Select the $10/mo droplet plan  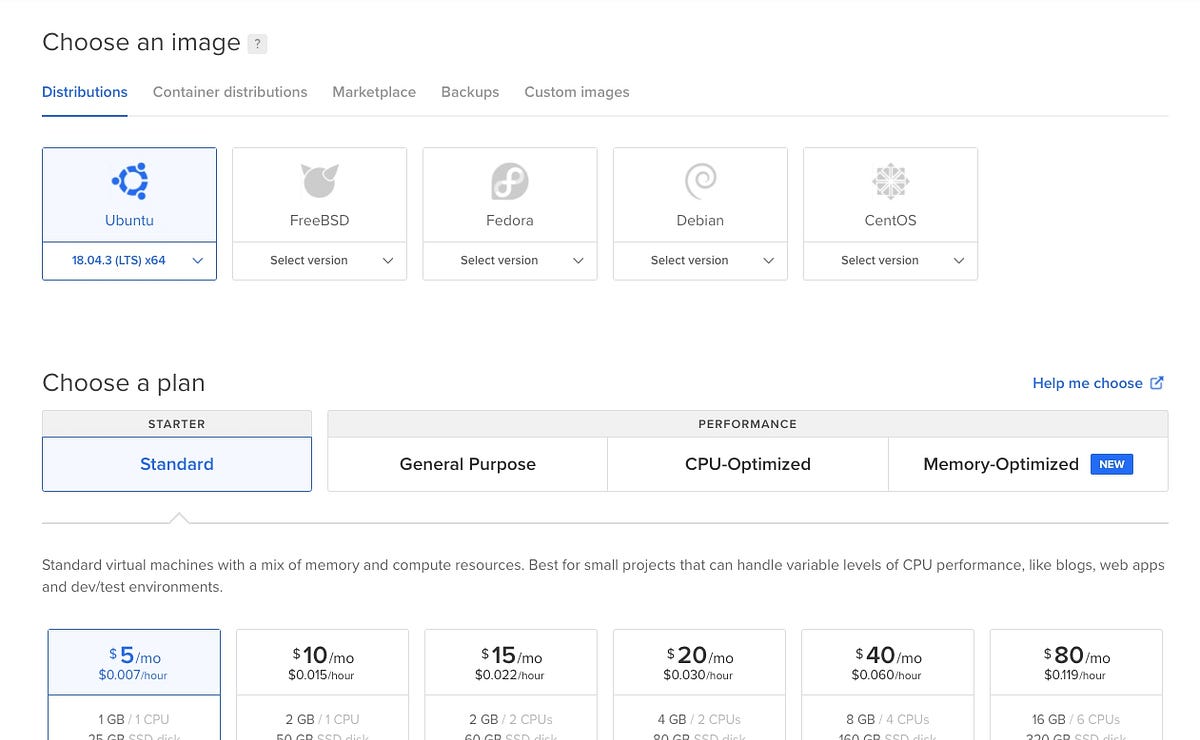[322, 660]
